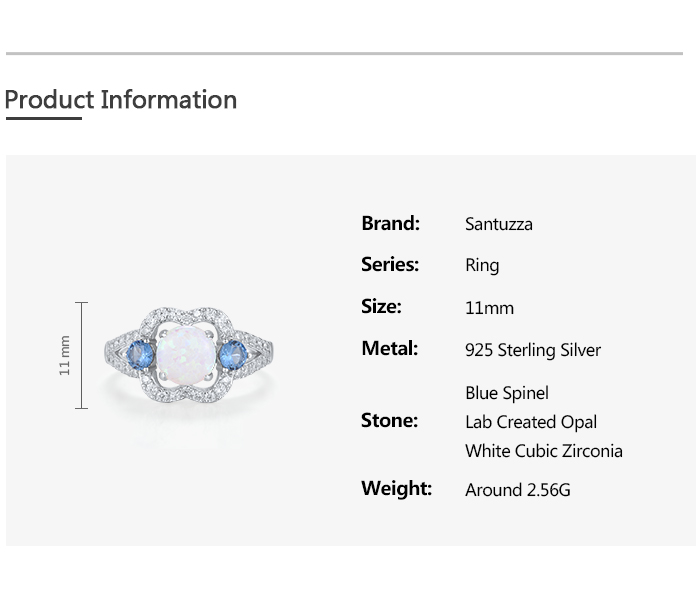Viewport: 700px width, 607px height.
Task: Select the Blue Spinel stone entry
Action: pyautogui.click(x=507, y=393)
